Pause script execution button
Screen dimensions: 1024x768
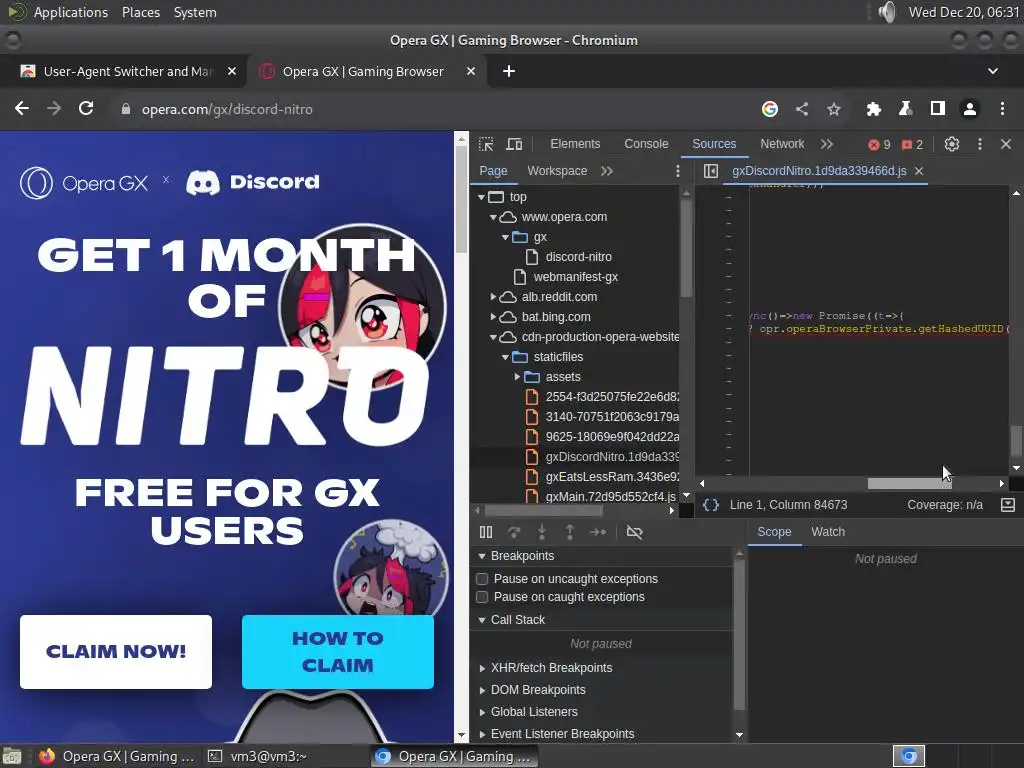point(486,532)
